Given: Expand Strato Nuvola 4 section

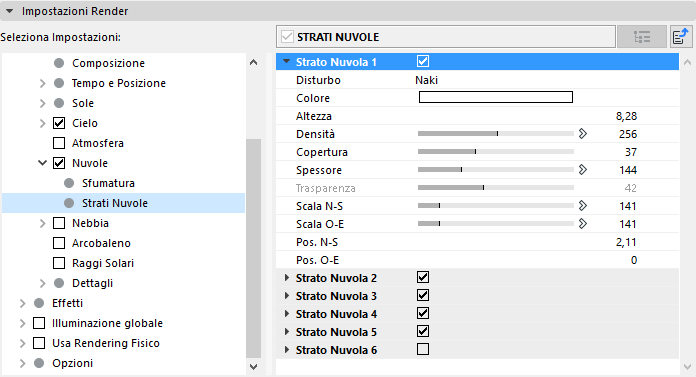Looking at the screenshot, I should pyautogui.click(x=287, y=314).
